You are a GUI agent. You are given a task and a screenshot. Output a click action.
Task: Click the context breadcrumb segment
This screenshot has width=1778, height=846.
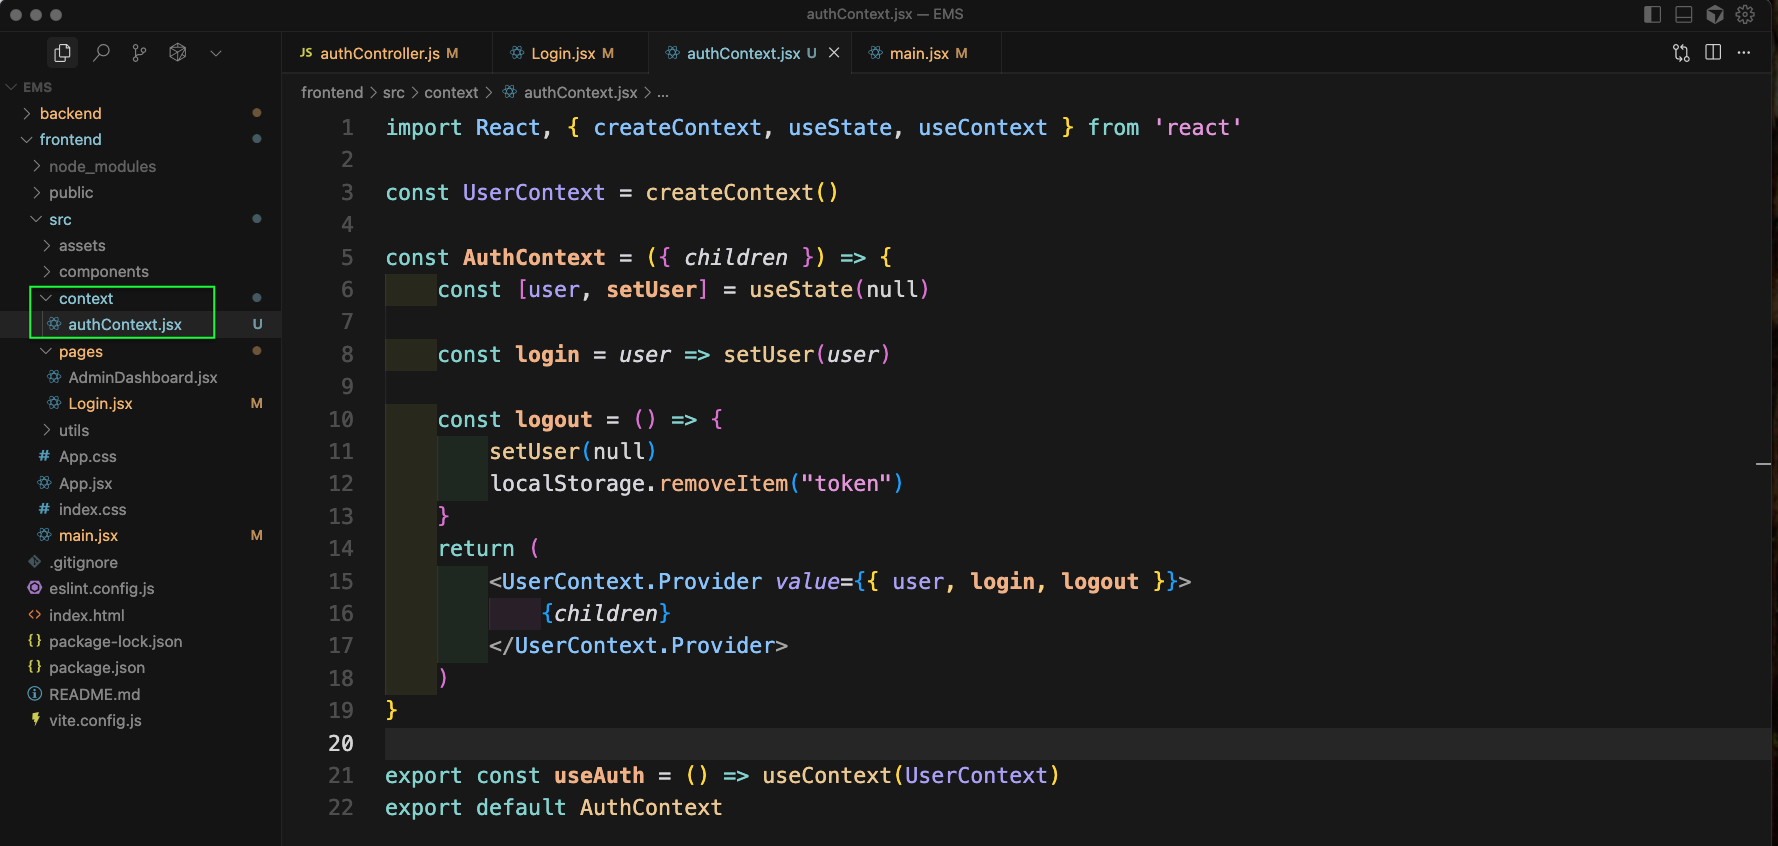451,92
